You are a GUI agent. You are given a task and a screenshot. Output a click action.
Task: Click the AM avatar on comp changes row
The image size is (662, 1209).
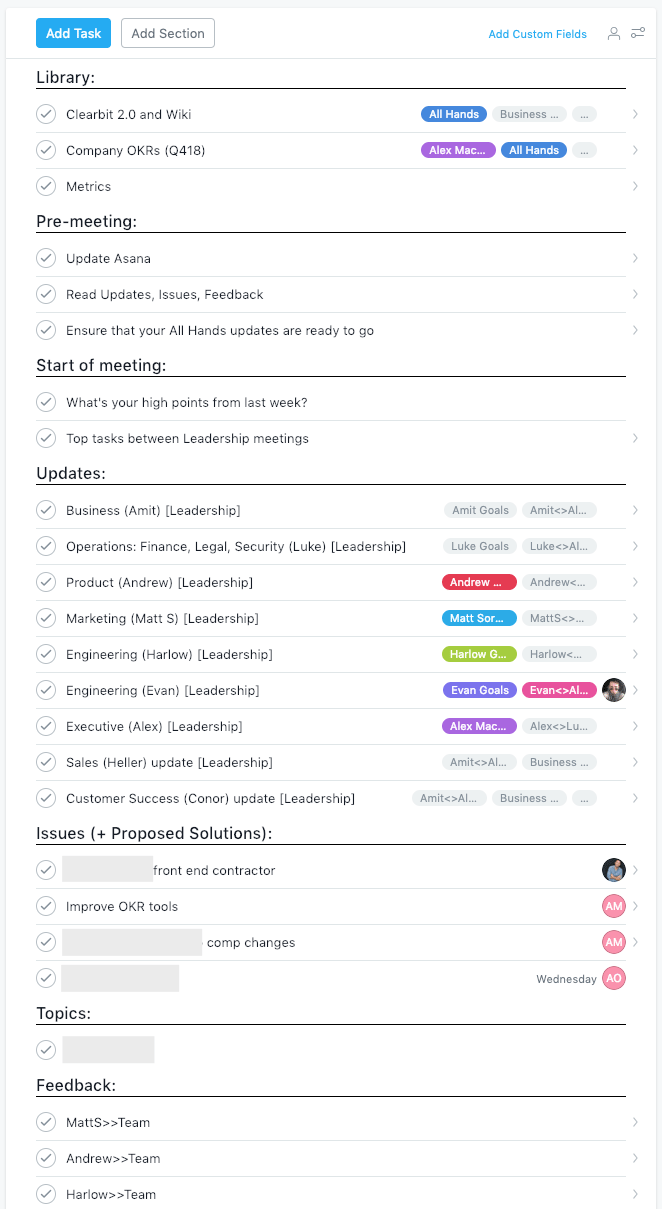tap(614, 942)
